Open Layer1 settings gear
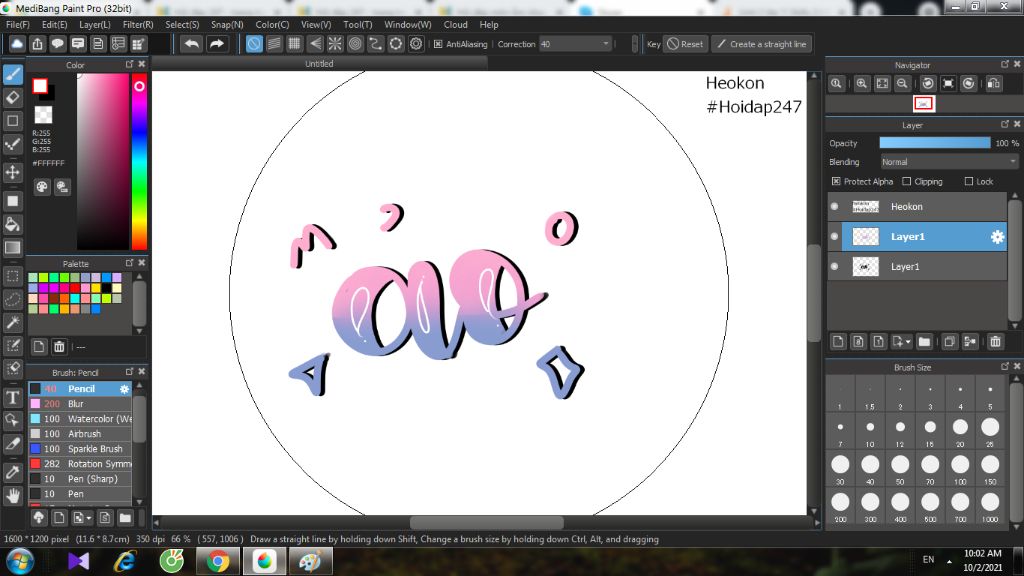Viewport: 1024px width, 576px height. [997, 237]
